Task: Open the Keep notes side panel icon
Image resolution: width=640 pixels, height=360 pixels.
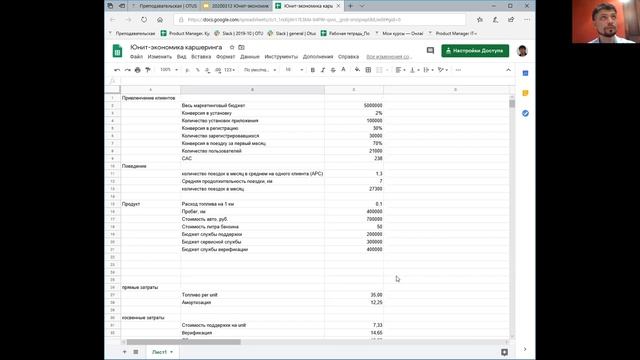Action: point(525,93)
